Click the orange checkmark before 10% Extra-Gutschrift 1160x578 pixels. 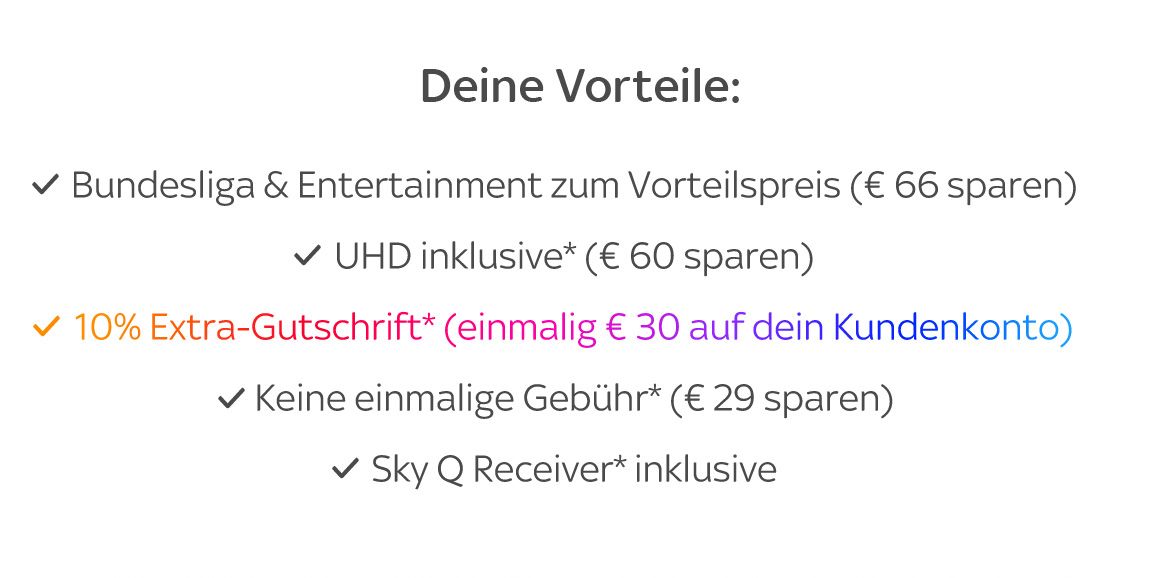47,327
